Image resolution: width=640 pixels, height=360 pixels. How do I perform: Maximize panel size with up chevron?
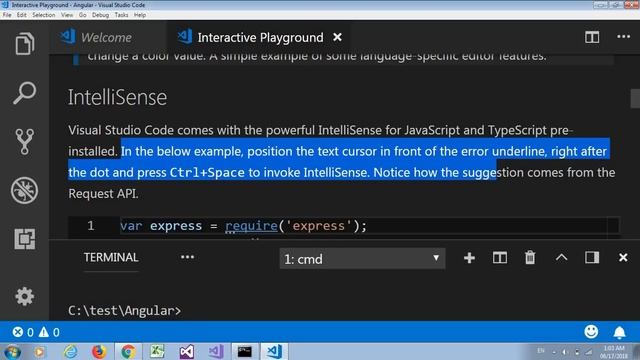561,258
